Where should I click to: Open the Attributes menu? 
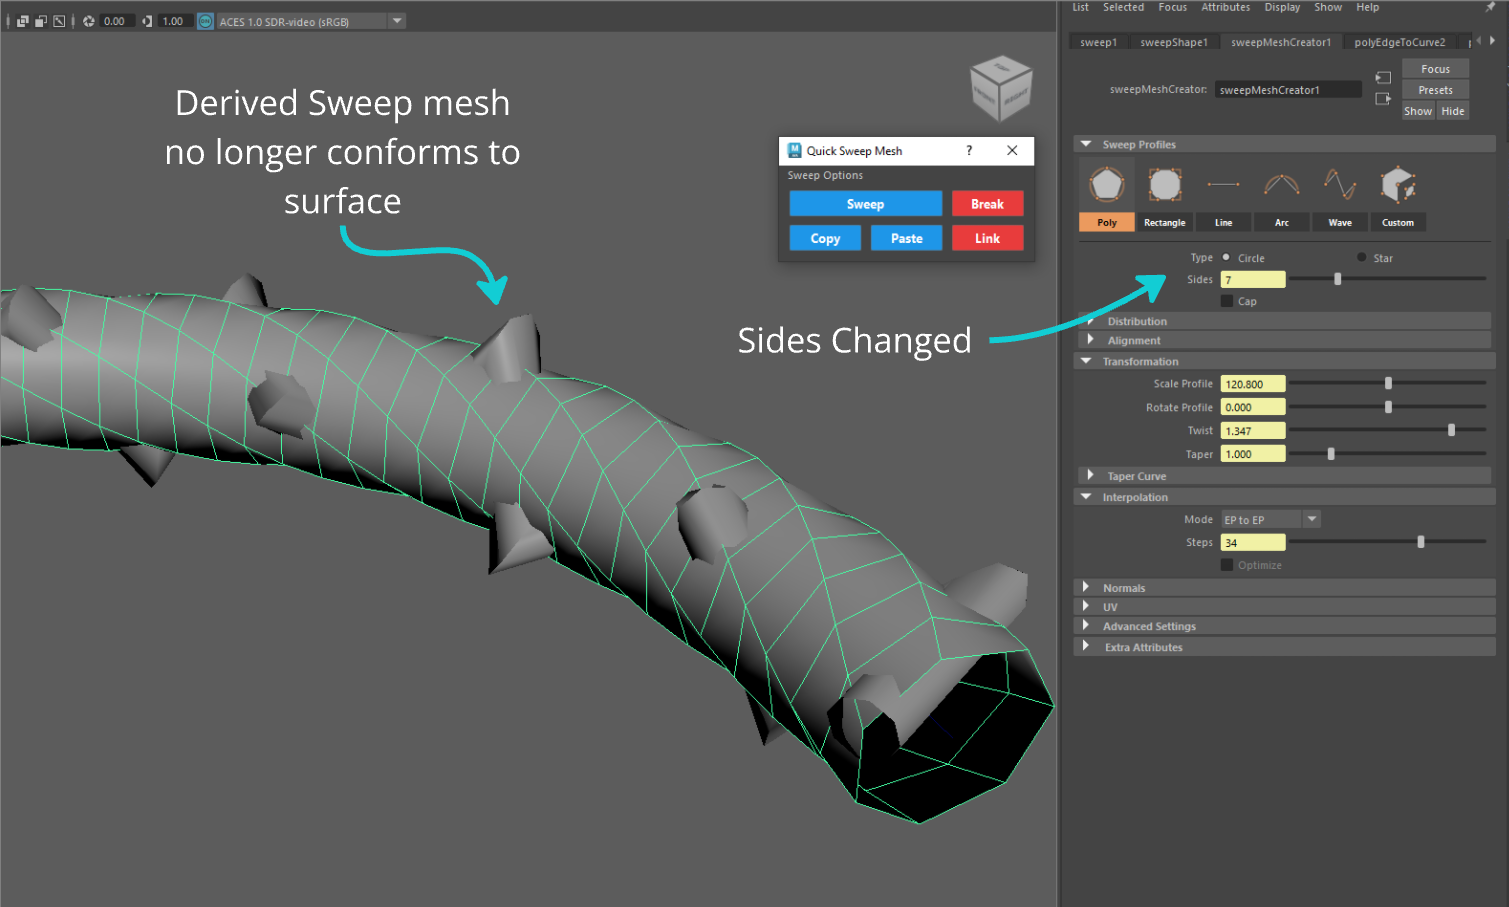(x=1225, y=7)
